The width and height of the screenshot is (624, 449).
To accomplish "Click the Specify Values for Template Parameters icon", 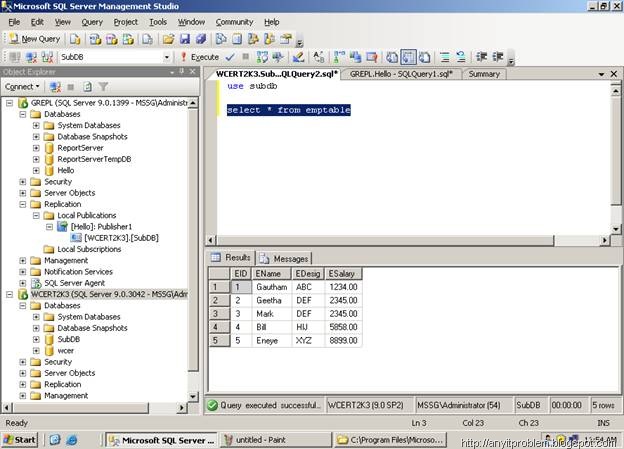I will click(x=319, y=57).
